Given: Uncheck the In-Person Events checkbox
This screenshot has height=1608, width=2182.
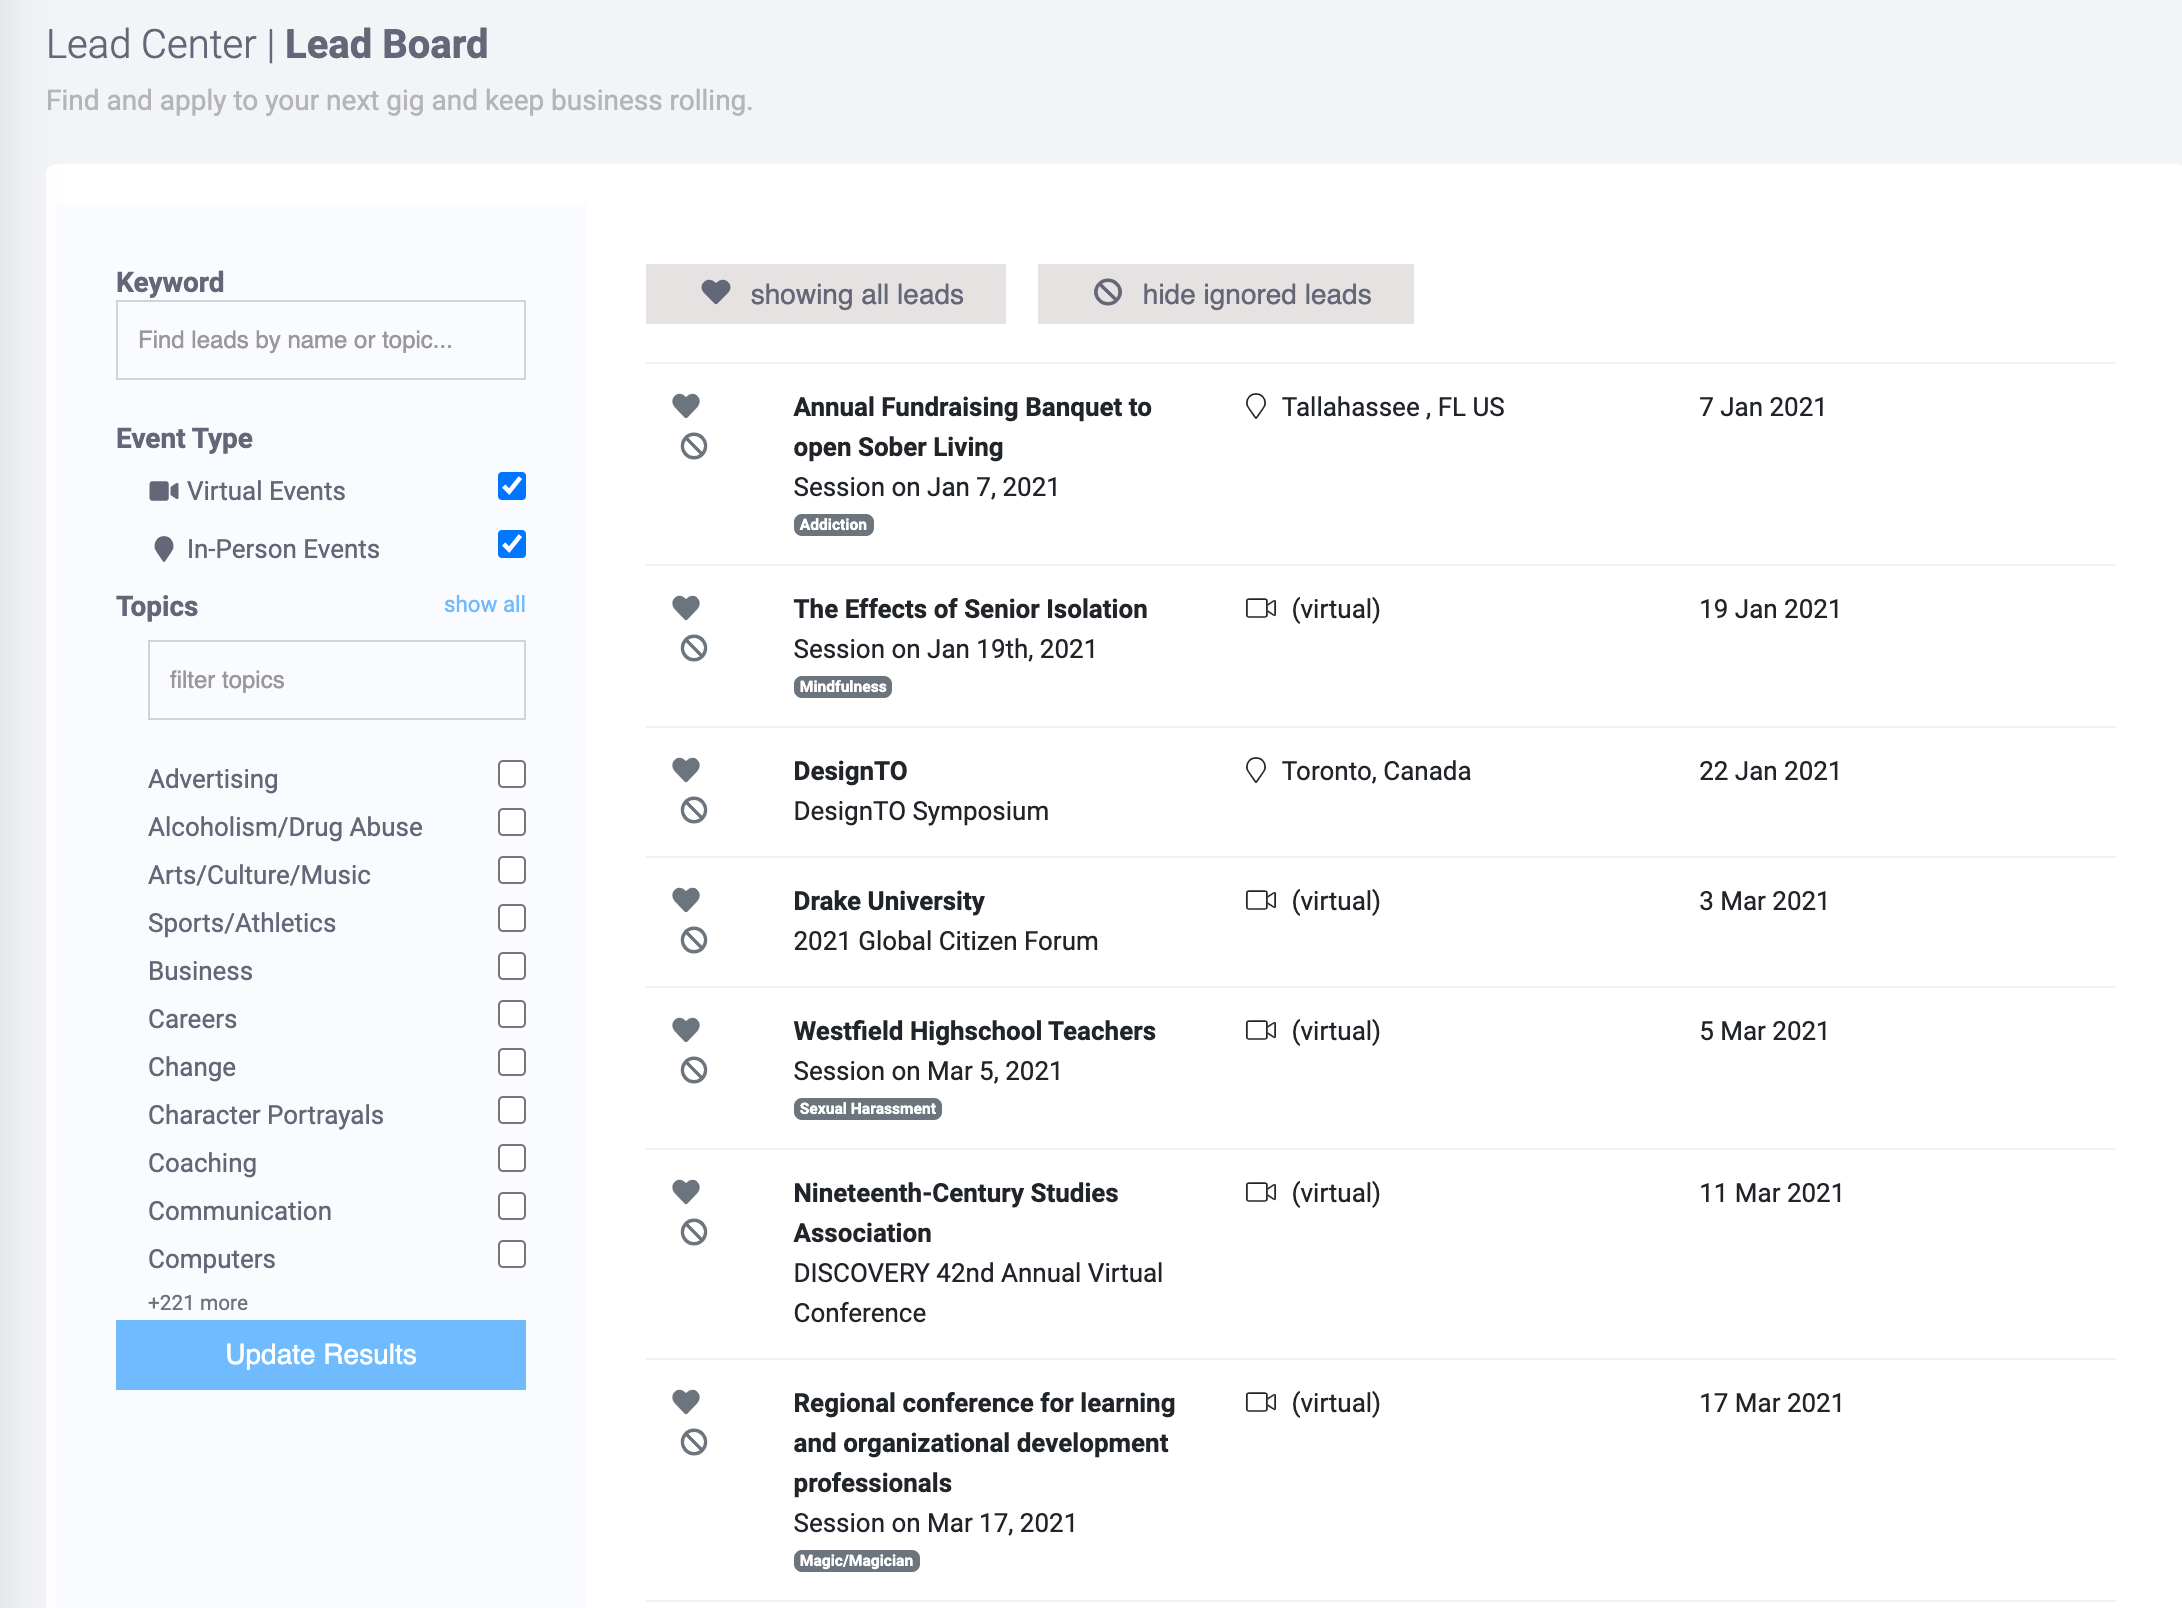Looking at the screenshot, I should [512, 545].
